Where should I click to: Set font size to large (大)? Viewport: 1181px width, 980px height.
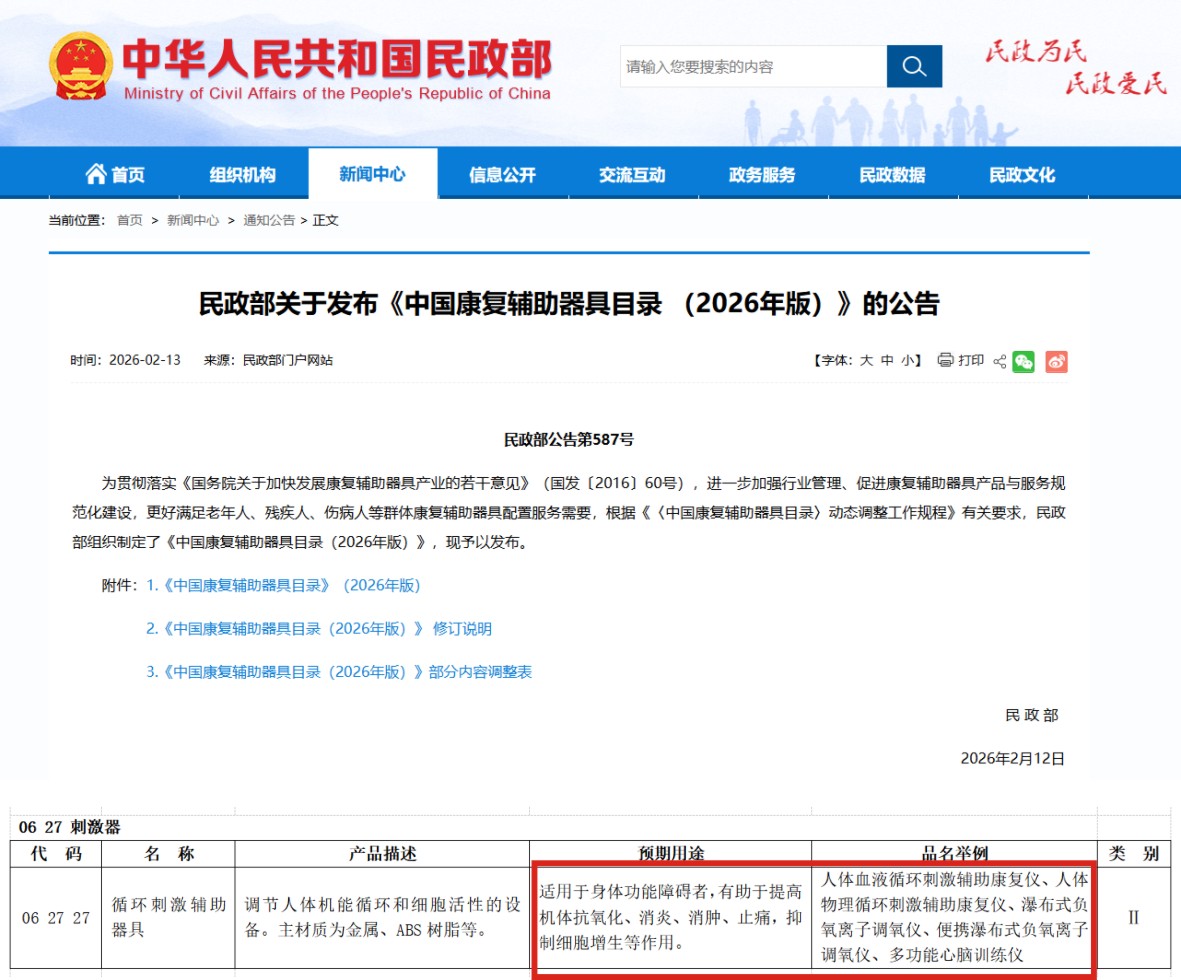(x=867, y=361)
